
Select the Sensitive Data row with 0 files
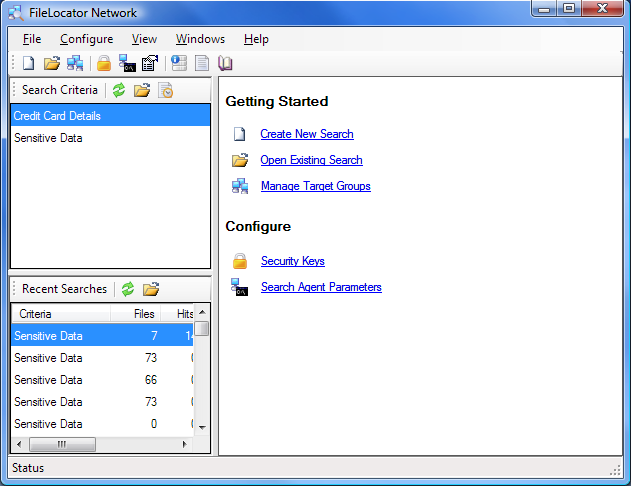point(103,424)
